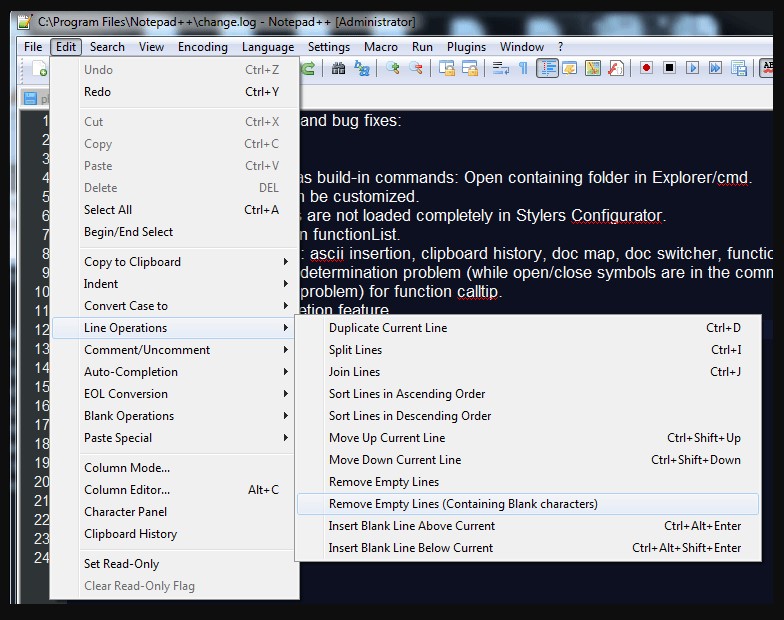Screen dimensions: 784x620
Task: Click the Playback macro icon
Action: coord(692,68)
